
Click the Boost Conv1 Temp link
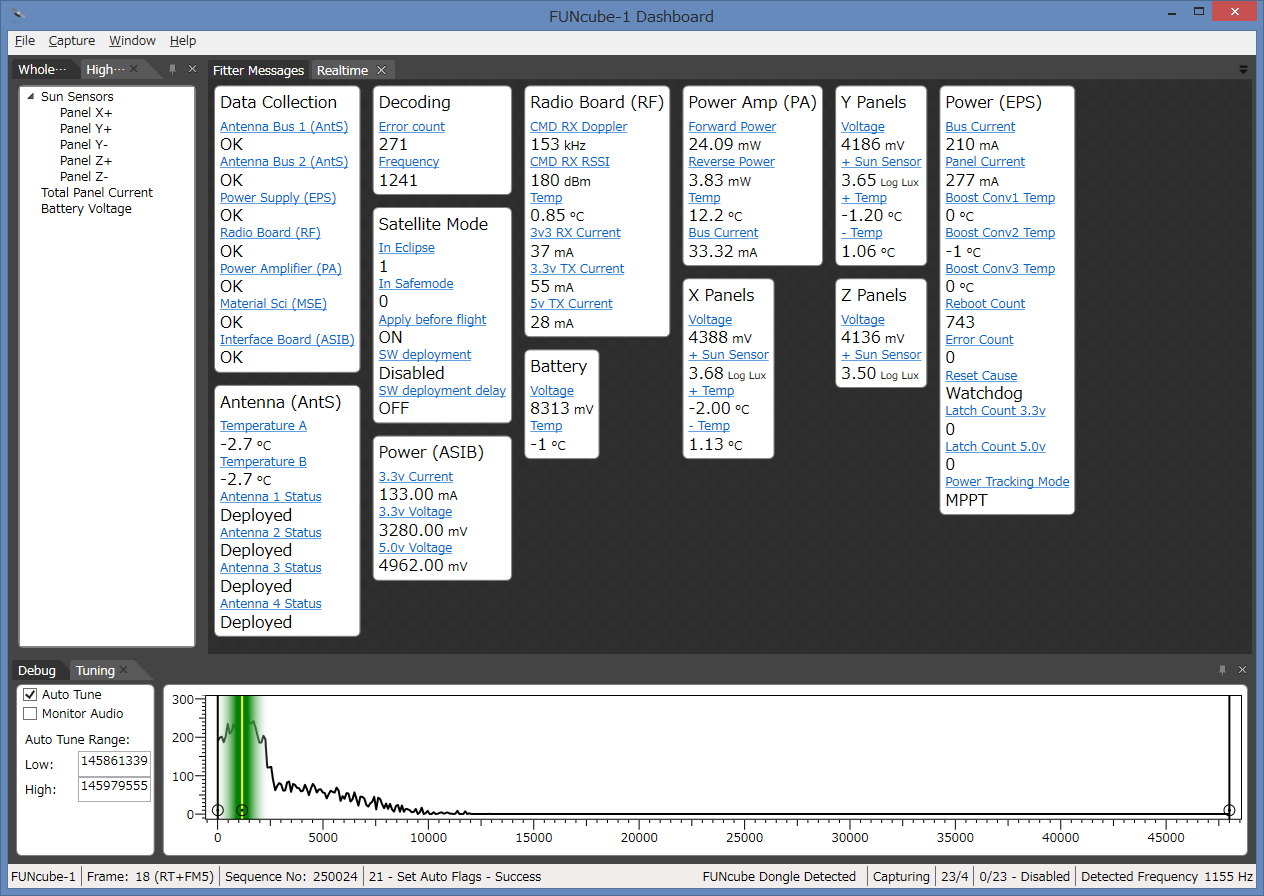(1001, 198)
